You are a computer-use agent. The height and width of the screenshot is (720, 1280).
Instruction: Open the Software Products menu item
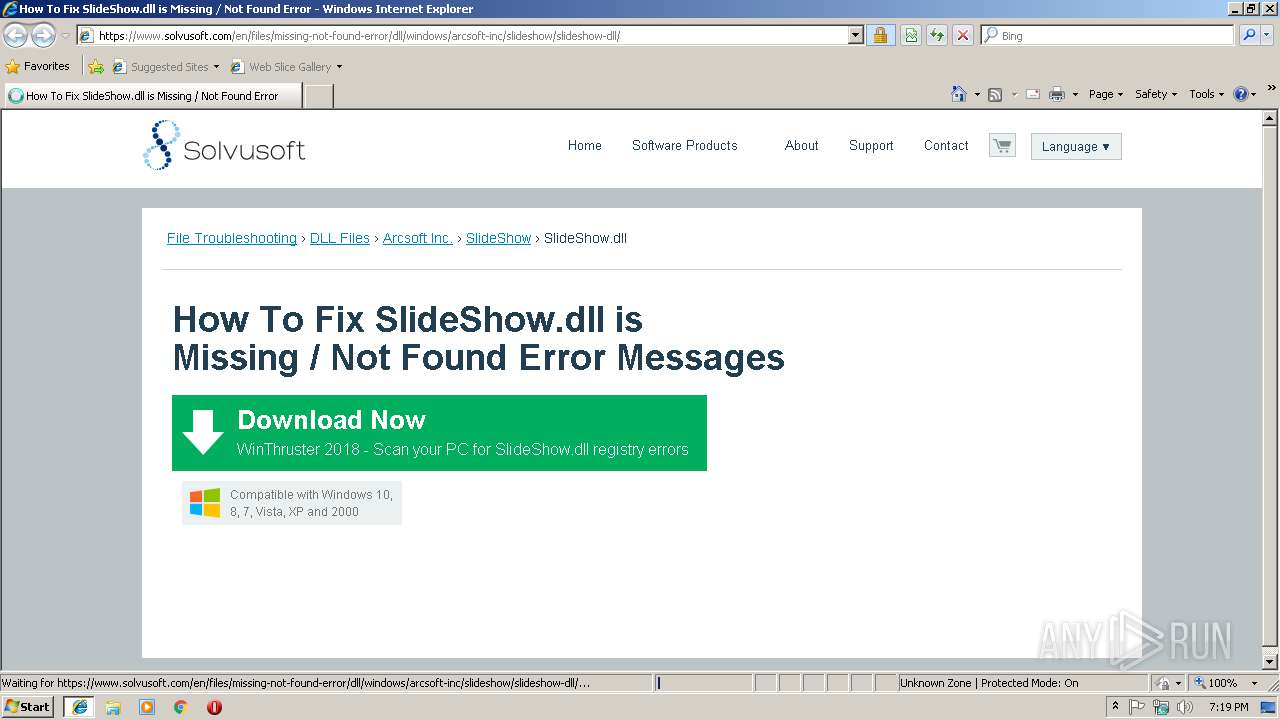pos(684,145)
